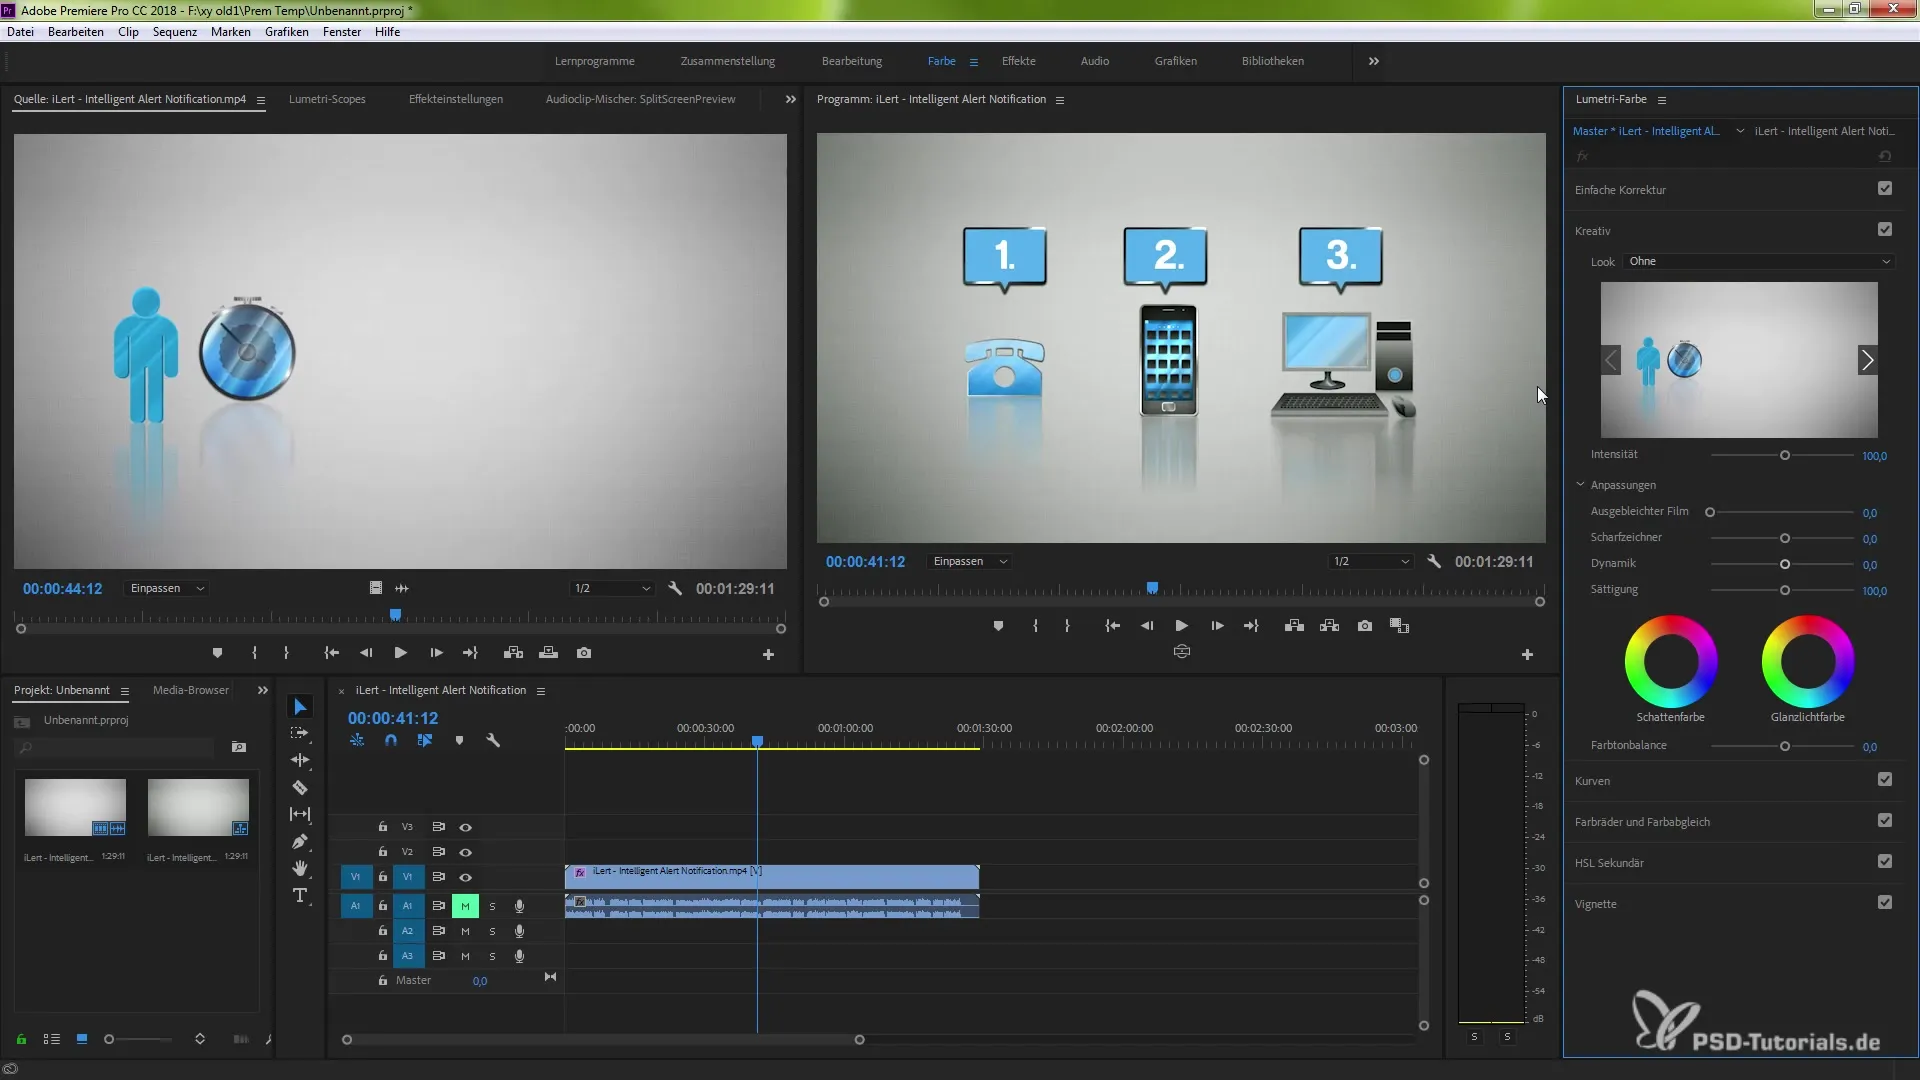Click Insert button in Source monitor
1920x1080 pixels.
514,653
